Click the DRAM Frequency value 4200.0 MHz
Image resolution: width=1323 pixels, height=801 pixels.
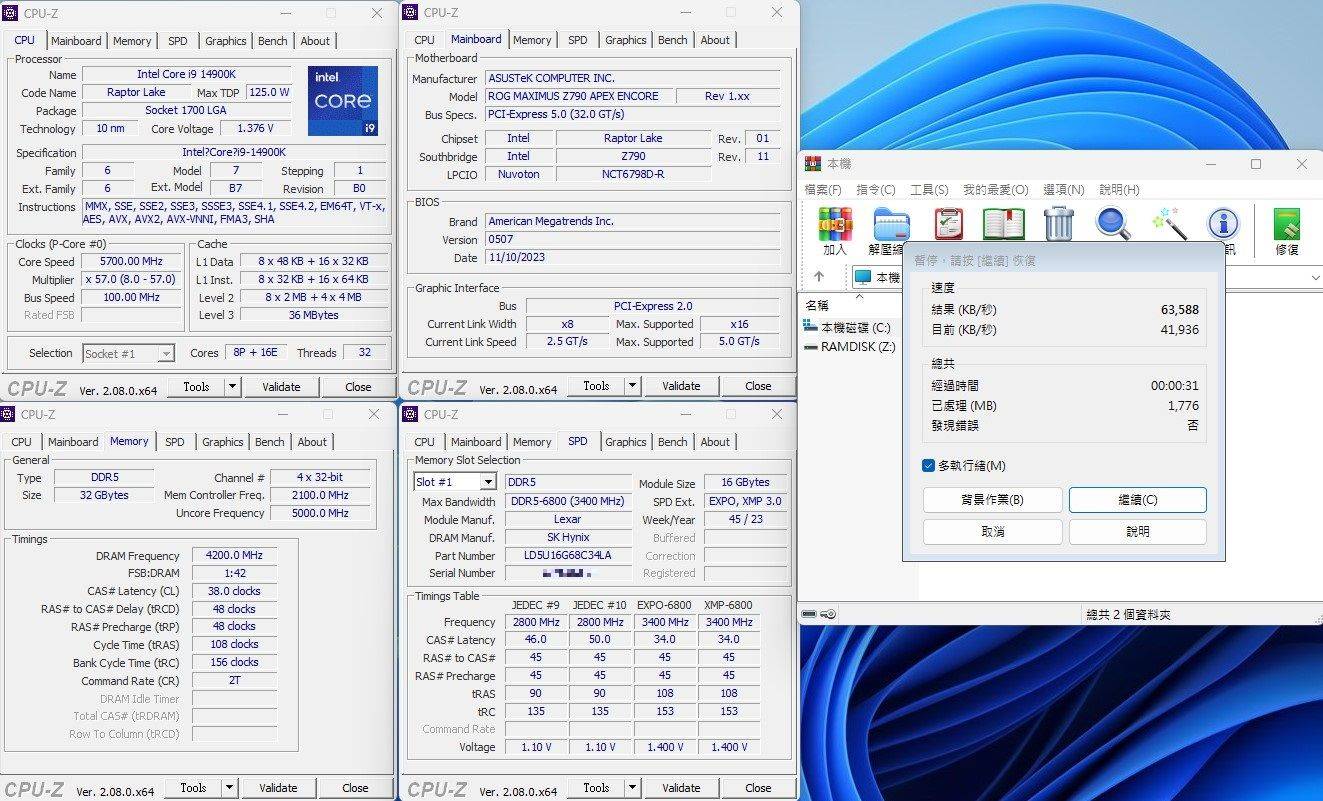point(234,556)
